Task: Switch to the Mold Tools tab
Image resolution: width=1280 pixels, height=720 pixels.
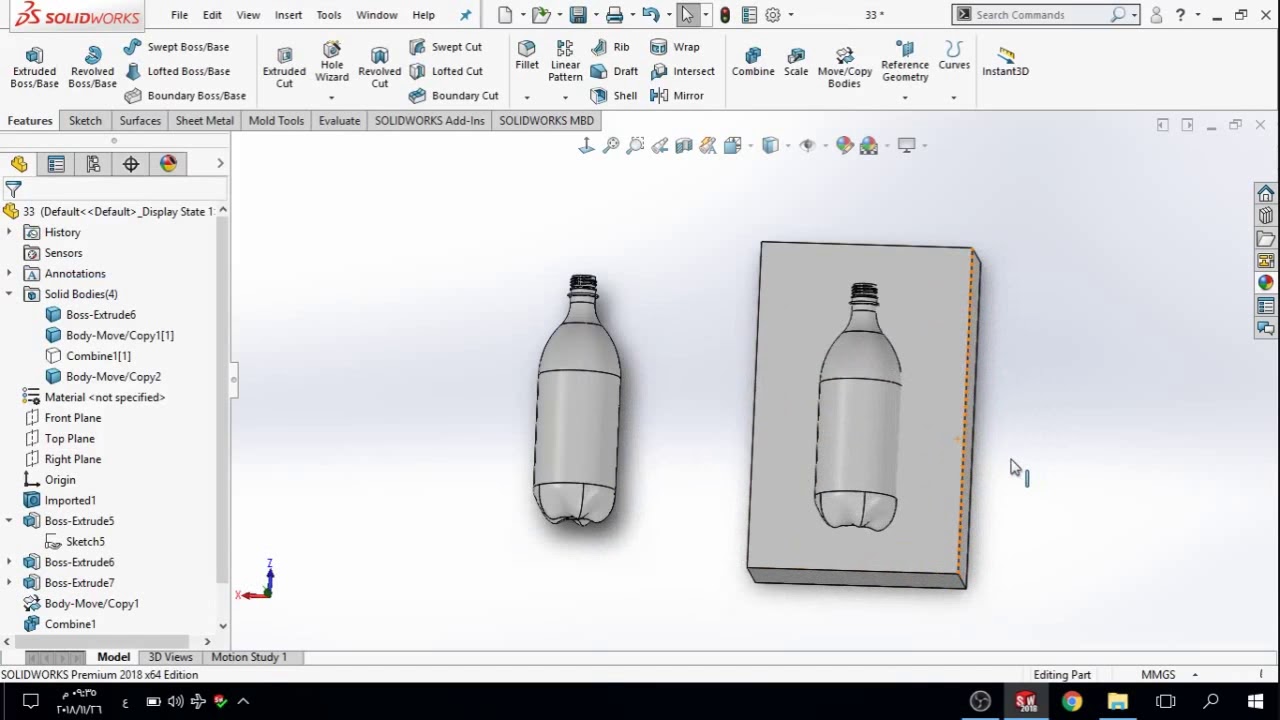Action: coord(276,121)
